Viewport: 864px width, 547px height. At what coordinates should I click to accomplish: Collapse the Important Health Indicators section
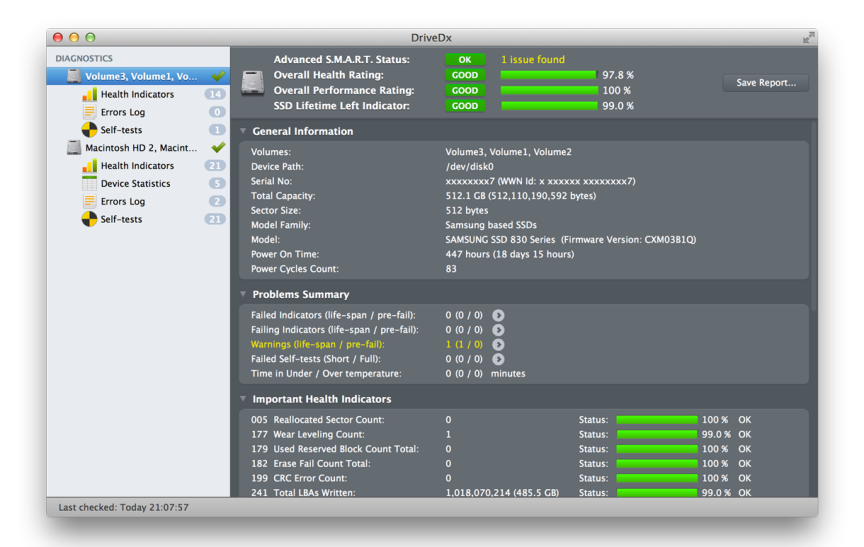[243, 399]
